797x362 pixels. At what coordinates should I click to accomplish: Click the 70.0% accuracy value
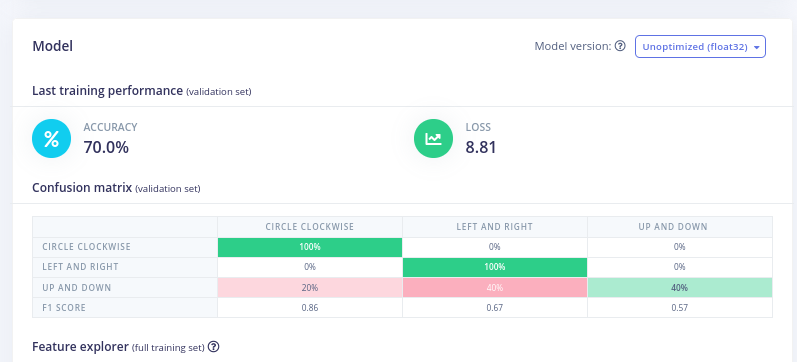pos(106,147)
